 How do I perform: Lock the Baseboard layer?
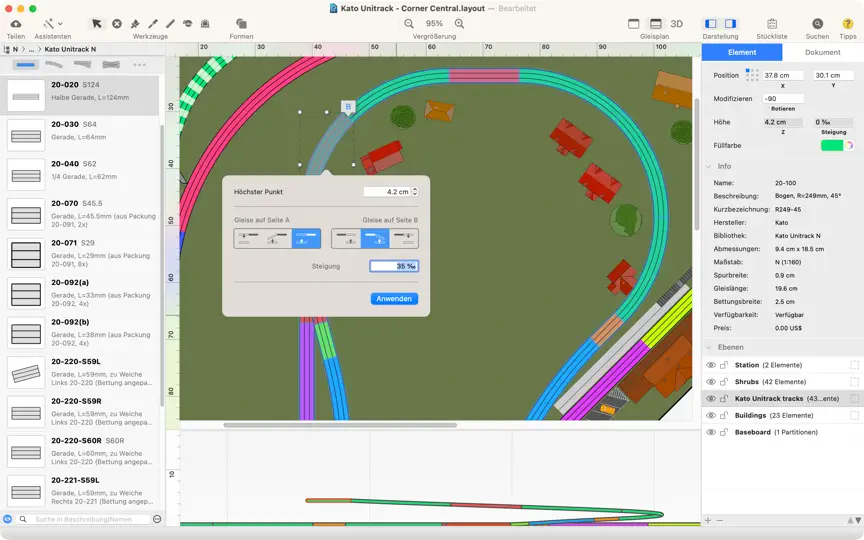tap(724, 432)
